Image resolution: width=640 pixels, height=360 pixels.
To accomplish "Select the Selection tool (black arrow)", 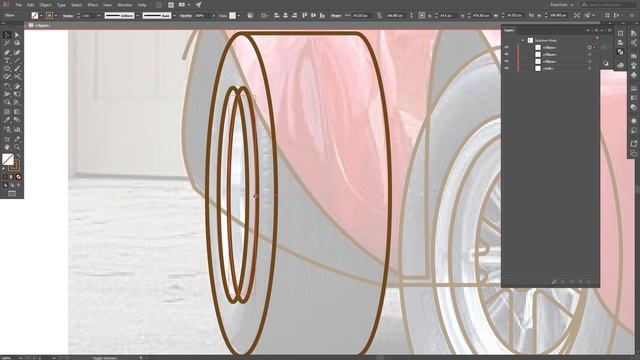I will tap(7, 35).
